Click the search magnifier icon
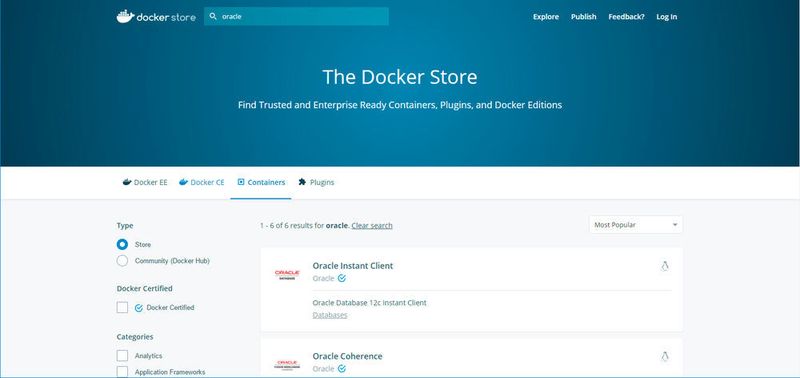Viewport: 800px width, 378px height. click(x=213, y=16)
